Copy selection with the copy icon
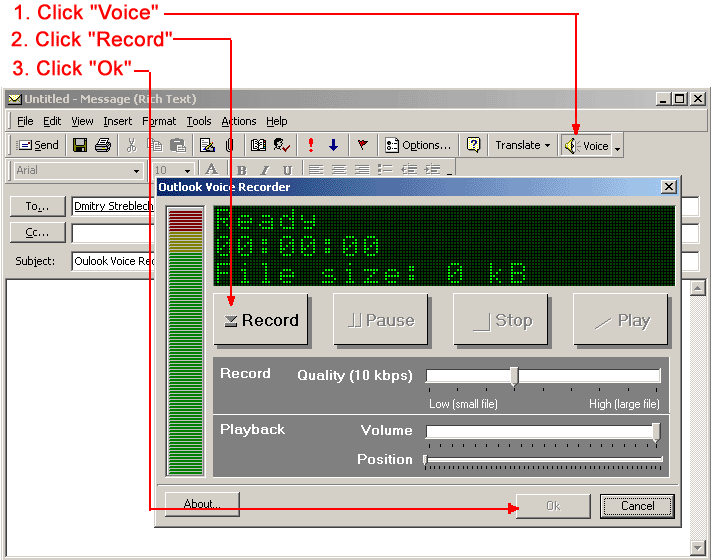711x560 pixels. point(155,145)
